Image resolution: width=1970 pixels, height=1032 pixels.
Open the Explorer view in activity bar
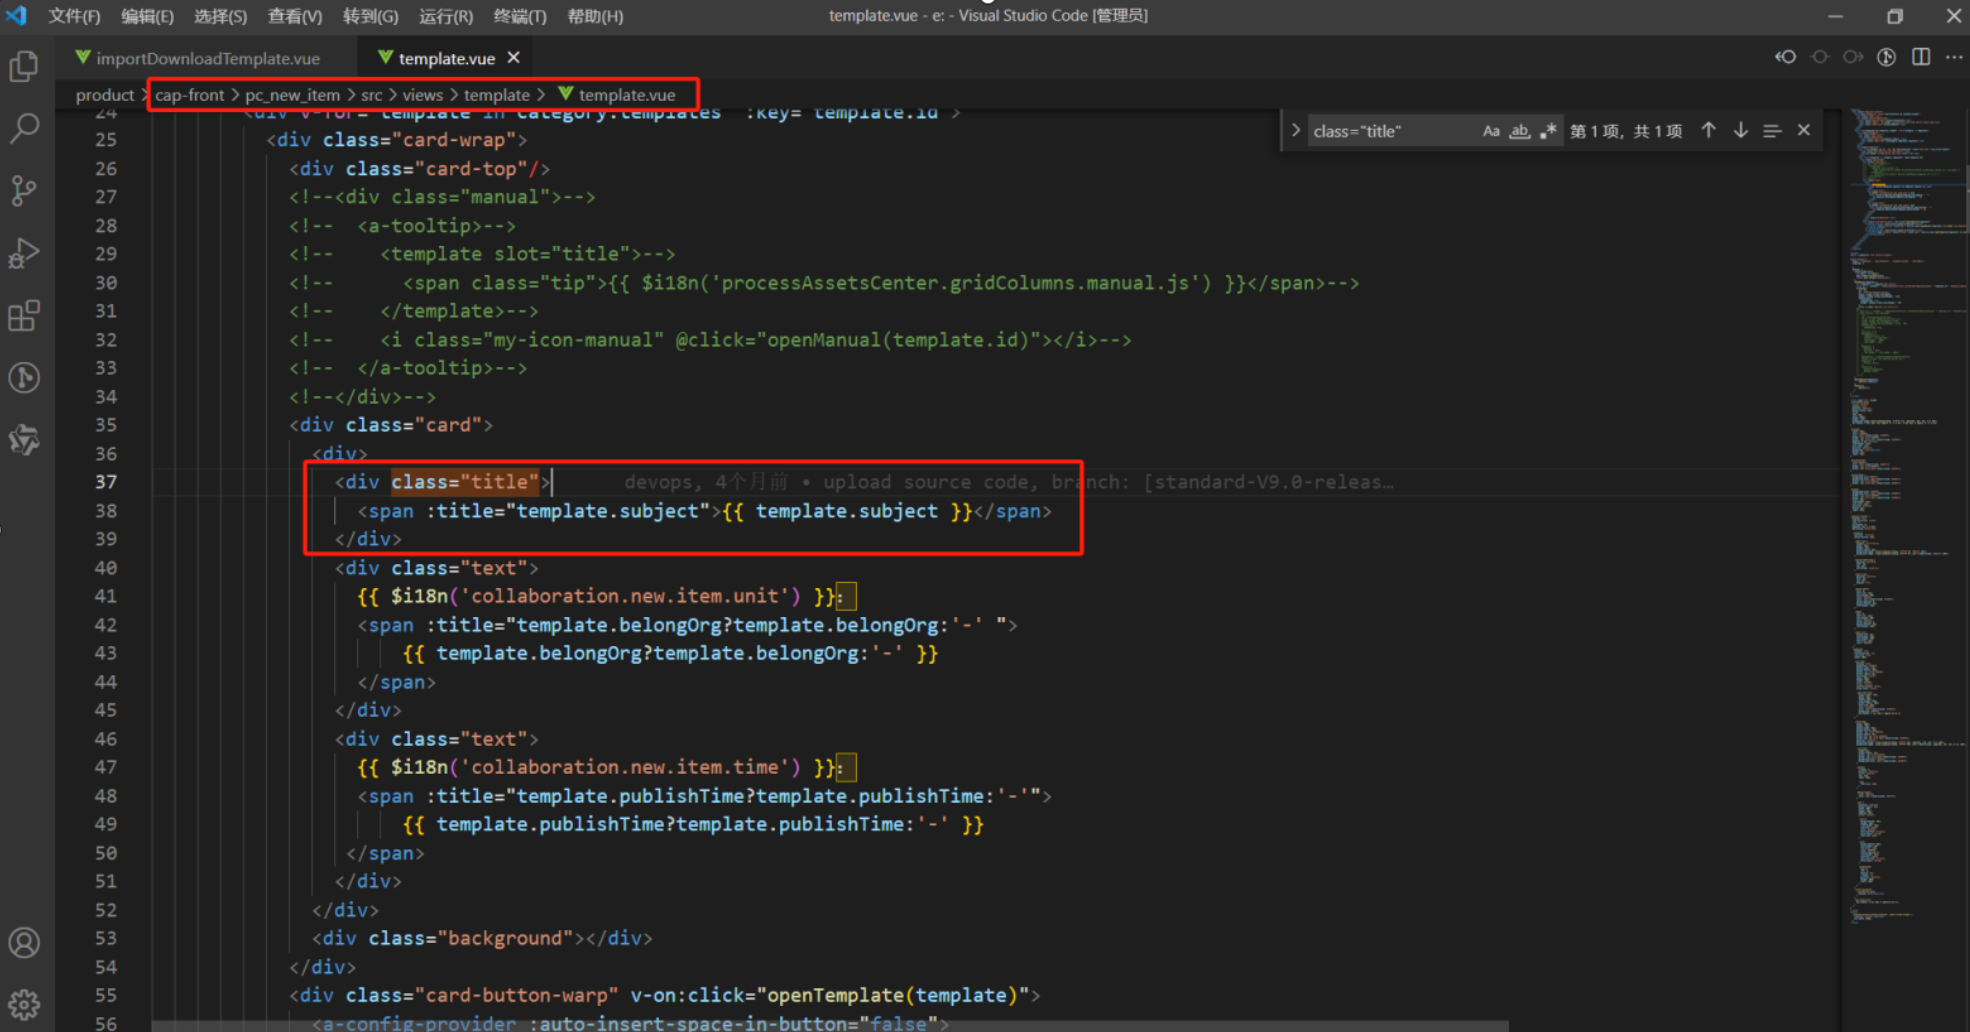pyautogui.click(x=24, y=66)
